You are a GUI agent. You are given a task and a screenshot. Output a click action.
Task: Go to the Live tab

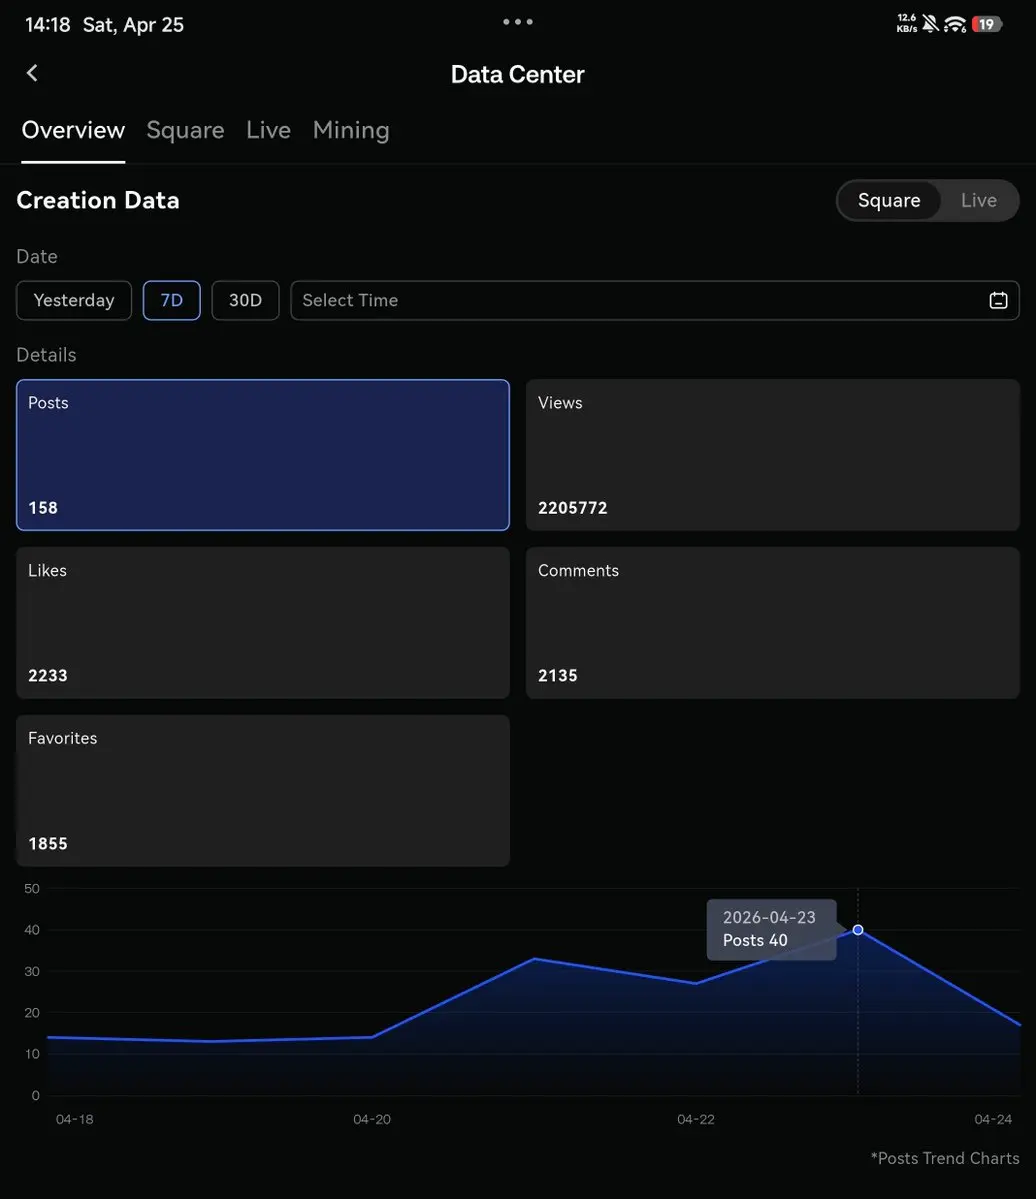click(x=268, y=130)
